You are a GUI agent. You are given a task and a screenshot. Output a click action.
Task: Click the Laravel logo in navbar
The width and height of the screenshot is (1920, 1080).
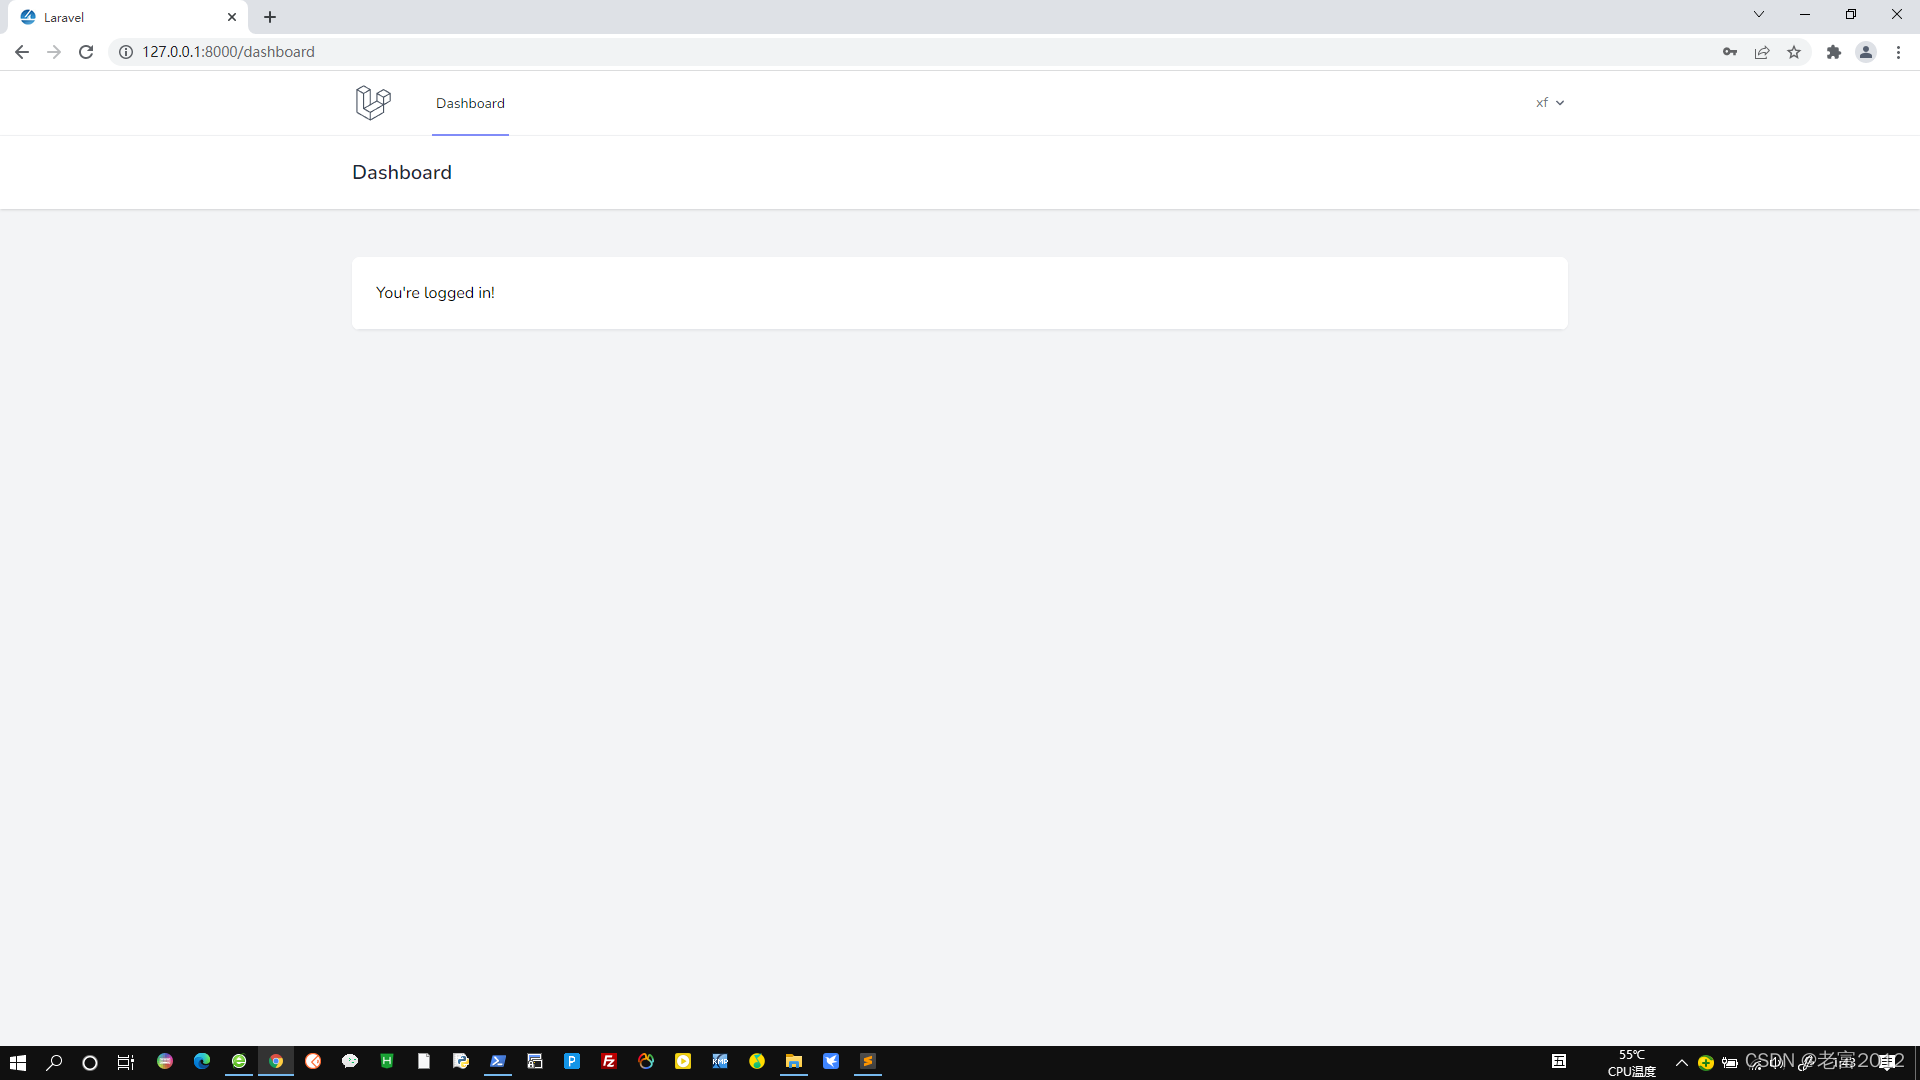click(x=373, y=103)
